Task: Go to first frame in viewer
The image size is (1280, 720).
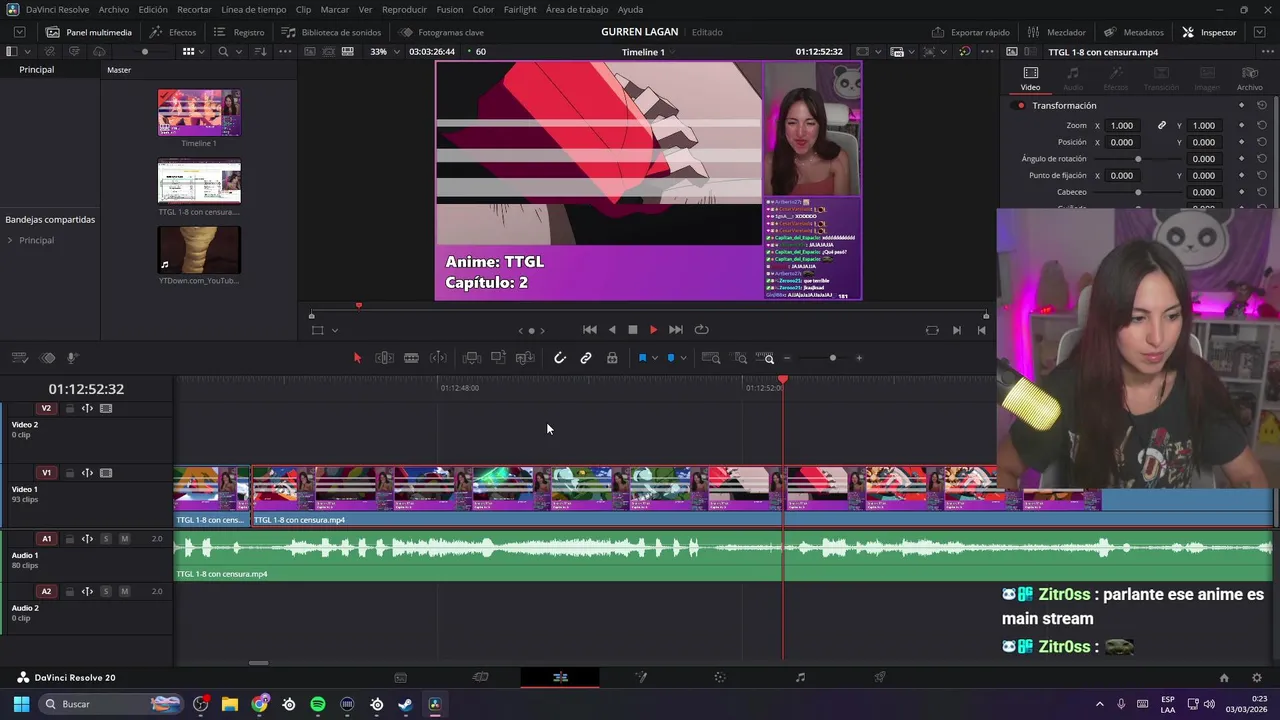Action: (x=590, y=330)
